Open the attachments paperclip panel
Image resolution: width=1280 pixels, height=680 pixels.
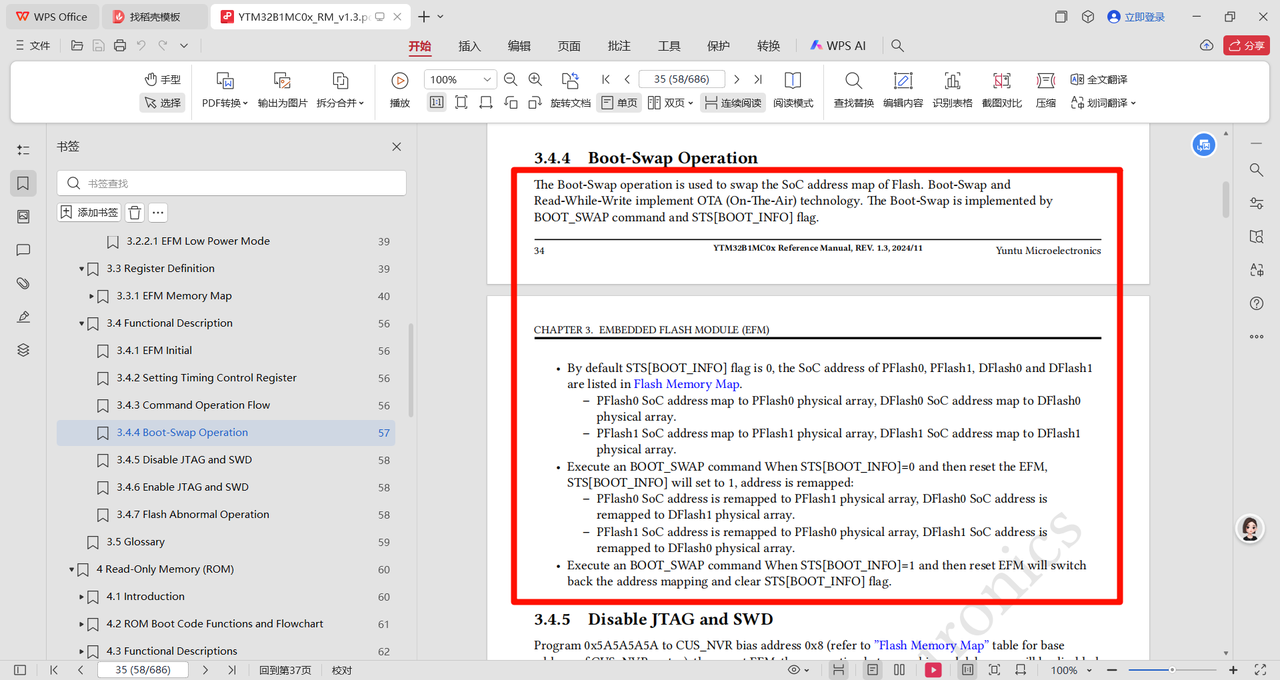24,283
